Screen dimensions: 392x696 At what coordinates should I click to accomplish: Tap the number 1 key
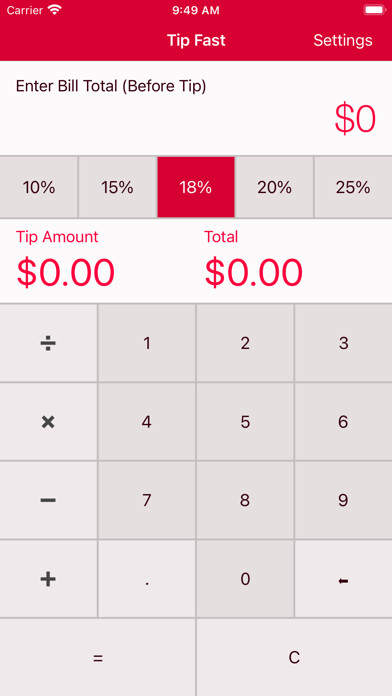[147, 343]
